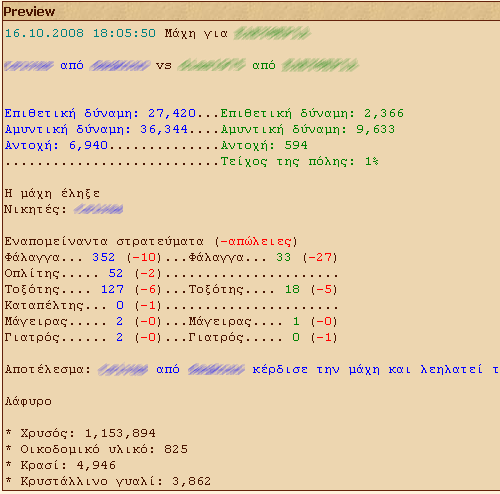
Task: Click the red word -απώλειες
Action: (x=256, y=241)
